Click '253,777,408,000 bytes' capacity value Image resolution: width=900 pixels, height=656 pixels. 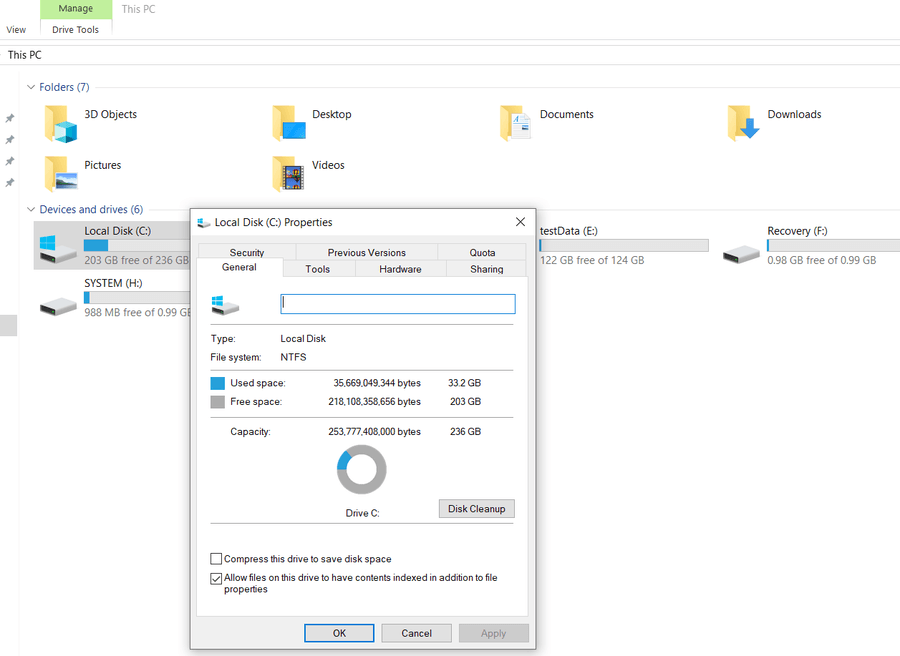pyautogui.click(x=374, y=432)
